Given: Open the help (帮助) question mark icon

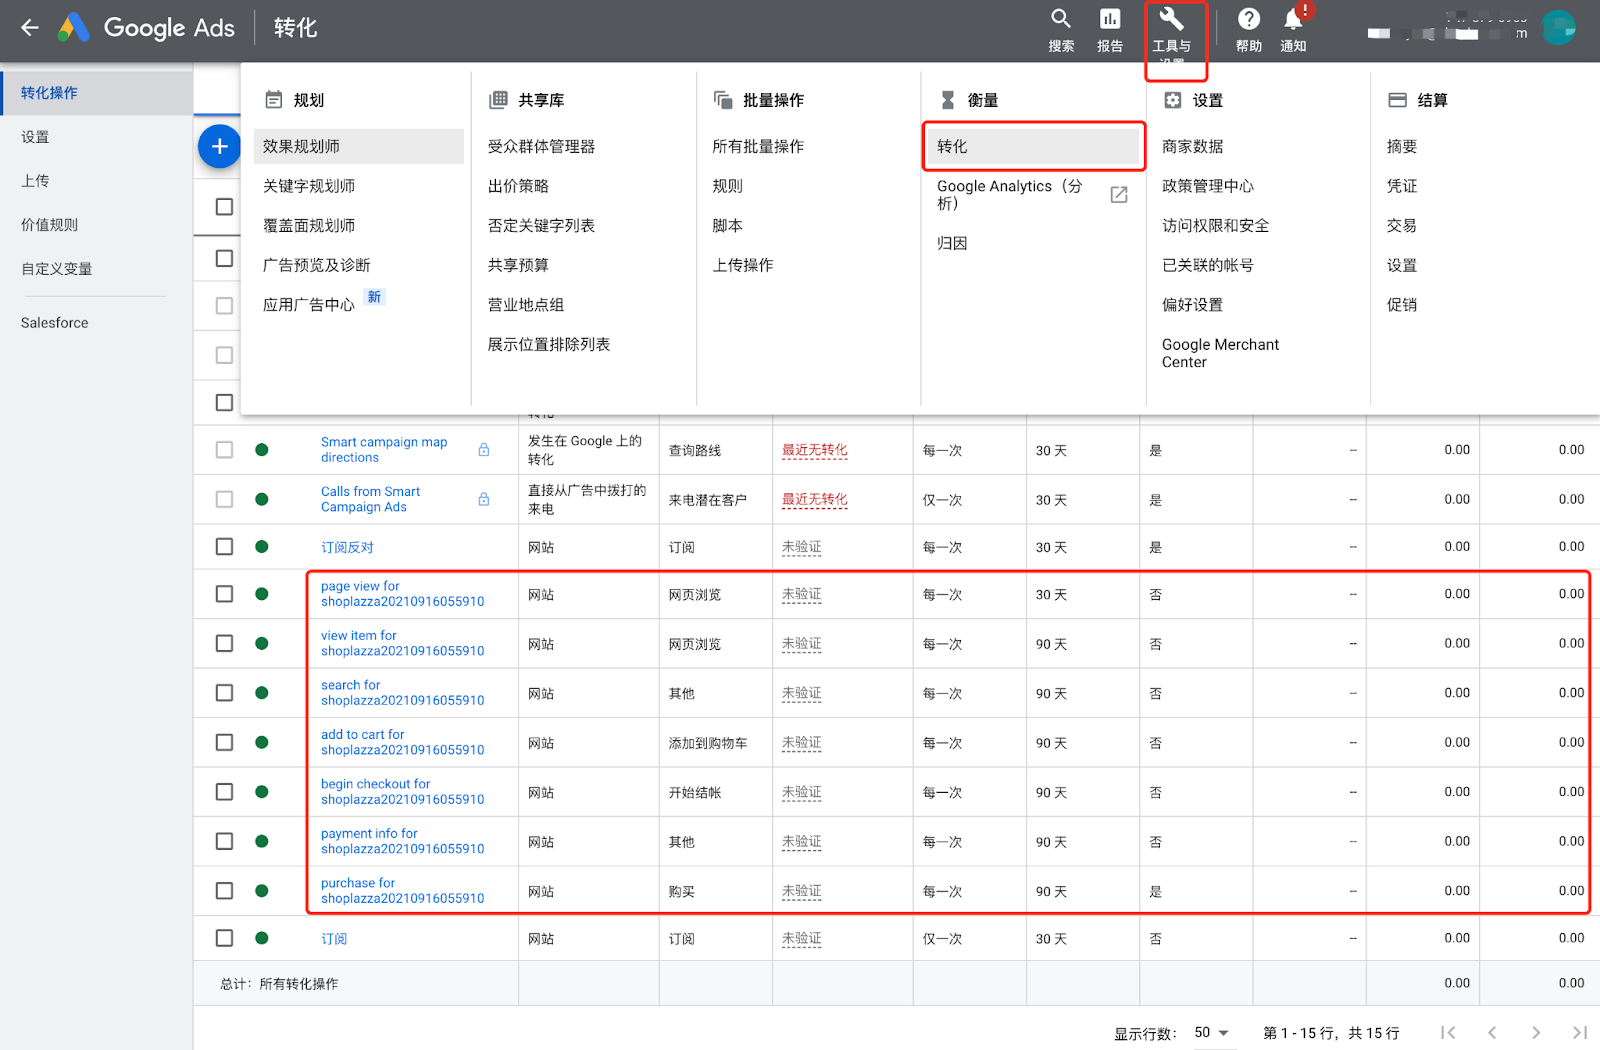Looking at the screenshot, I should [x=1248, y=19].
